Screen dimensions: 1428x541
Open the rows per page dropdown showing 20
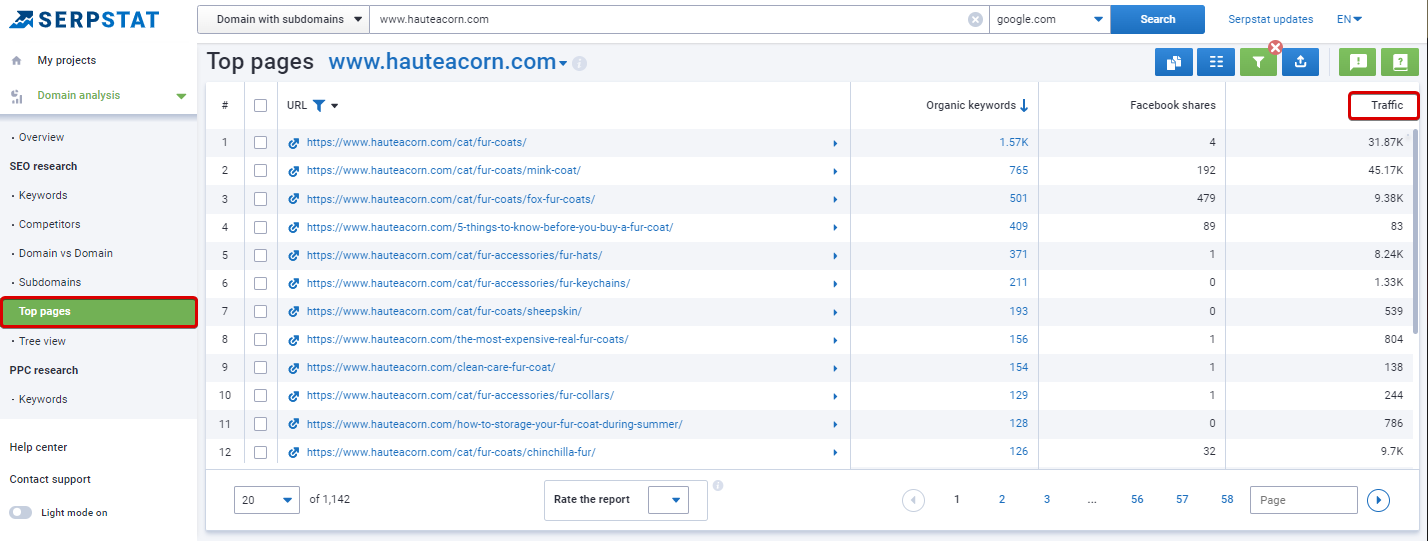coord(267,499)
